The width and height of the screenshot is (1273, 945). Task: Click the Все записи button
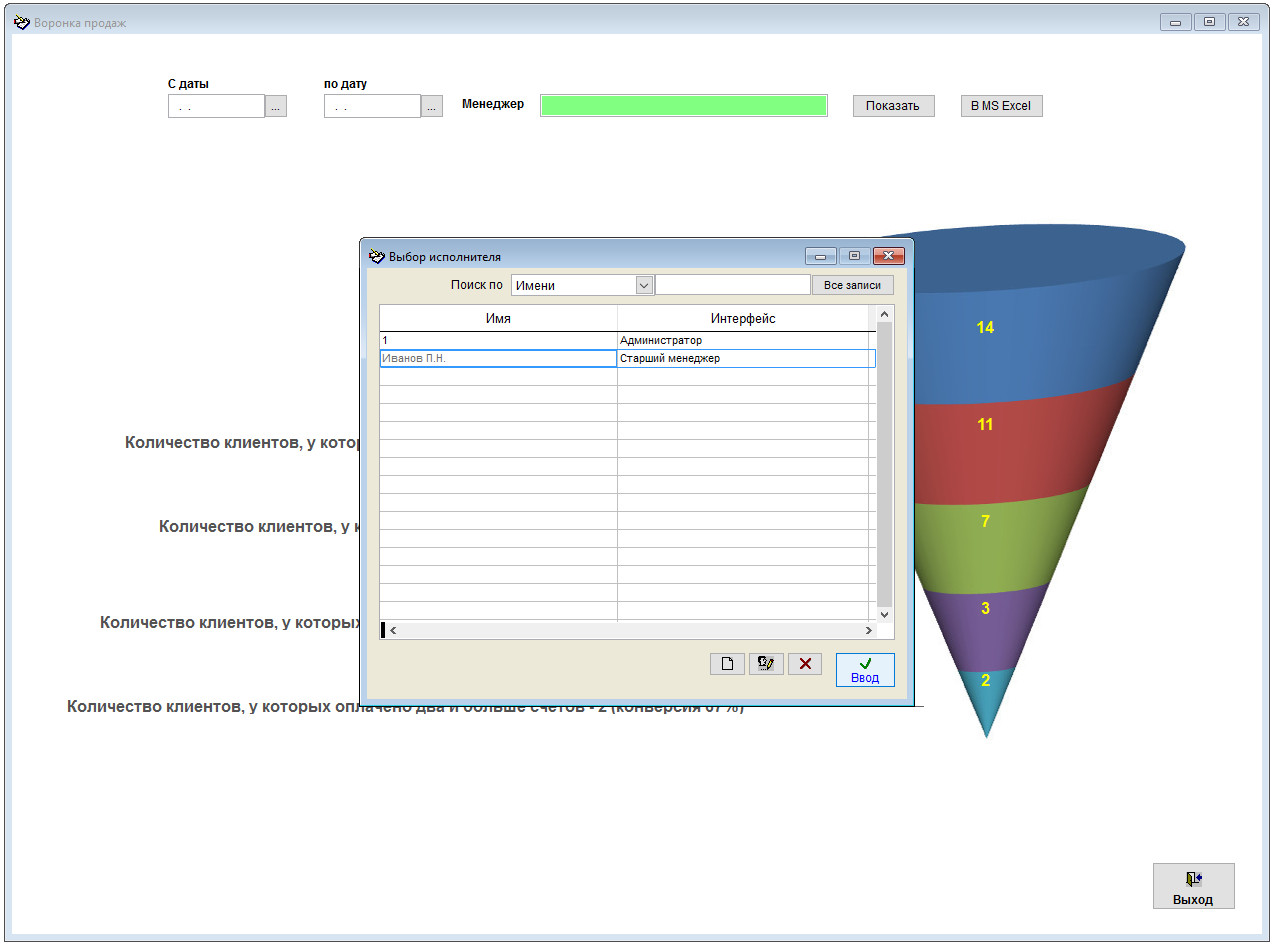click(x=852, y=285)
